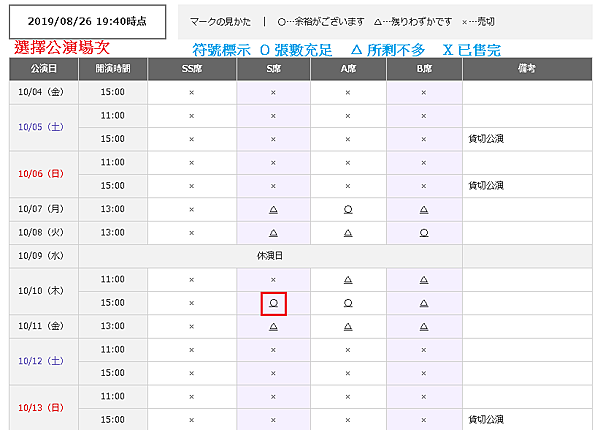Pick the B席 triangle for 10/07 13:00
600x430 pixels.
click(x=424, y=210)
